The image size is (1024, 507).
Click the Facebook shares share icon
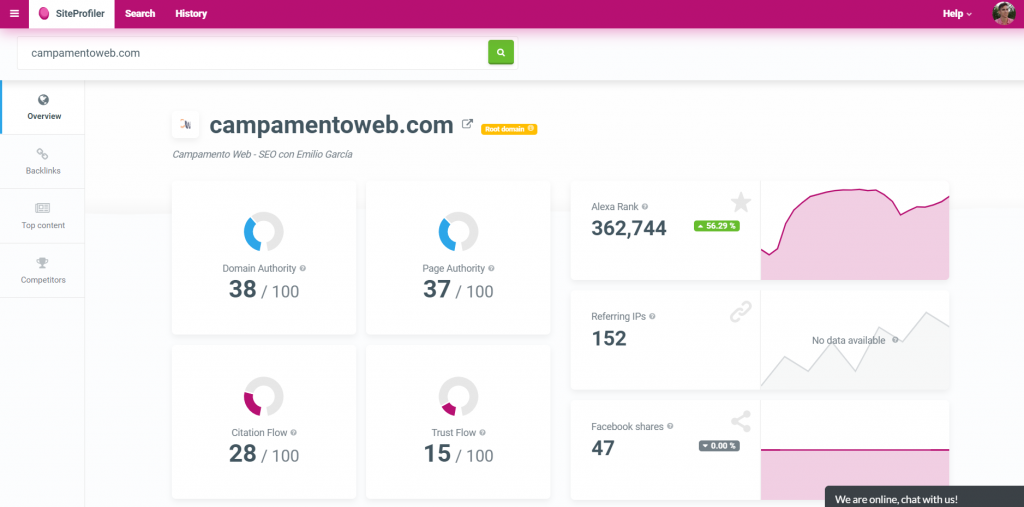point(741,421)
